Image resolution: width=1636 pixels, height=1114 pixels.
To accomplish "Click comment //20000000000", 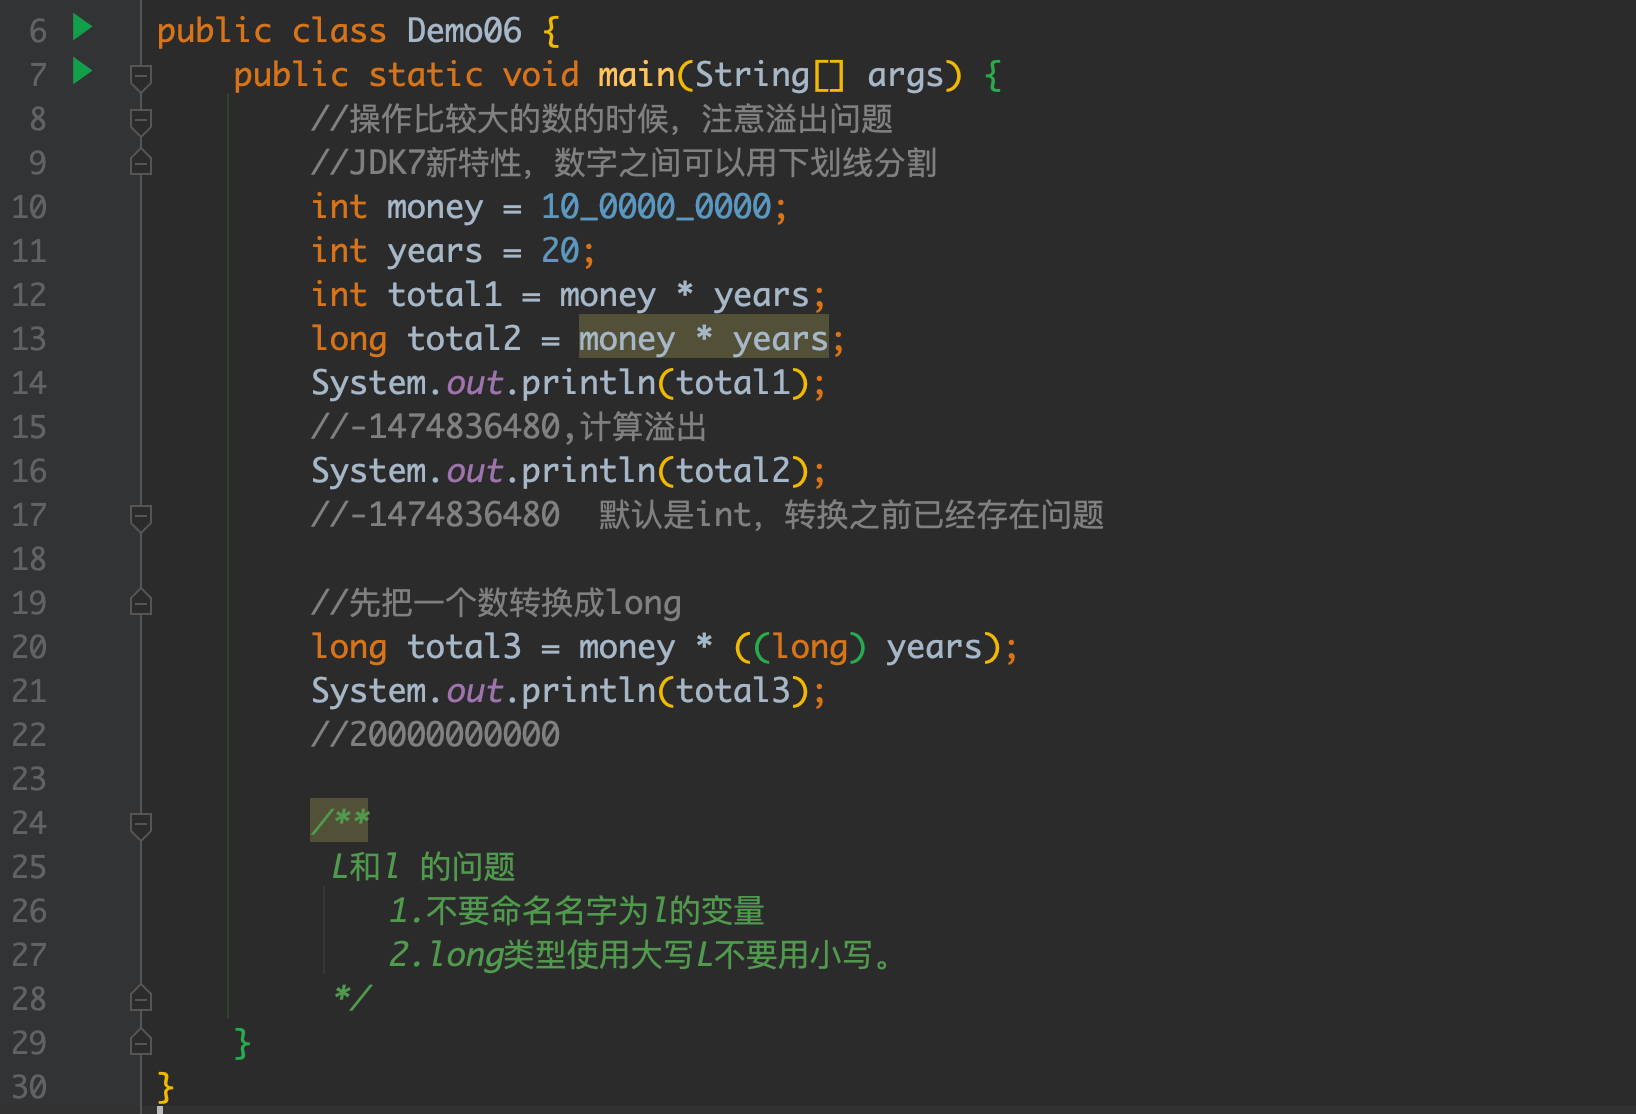I will 435,735.
